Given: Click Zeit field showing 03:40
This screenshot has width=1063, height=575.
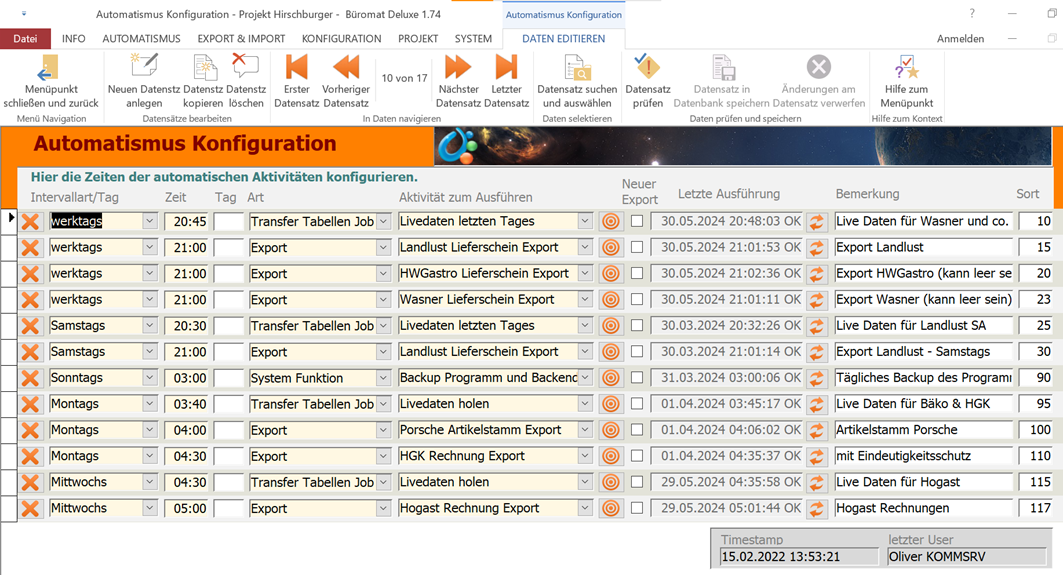Looking at the screenshot, I should point(185,404).
